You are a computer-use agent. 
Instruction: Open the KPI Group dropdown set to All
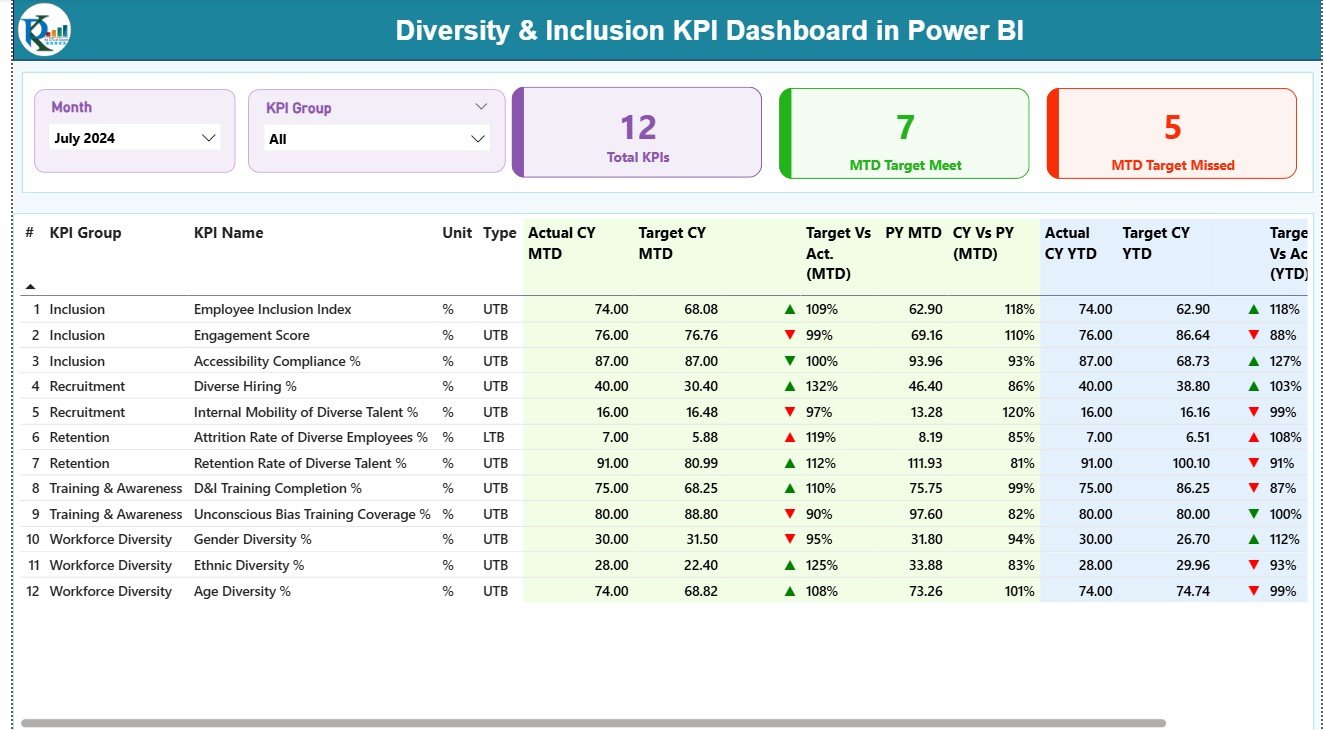pyautogui.click(x=376, y=137)
